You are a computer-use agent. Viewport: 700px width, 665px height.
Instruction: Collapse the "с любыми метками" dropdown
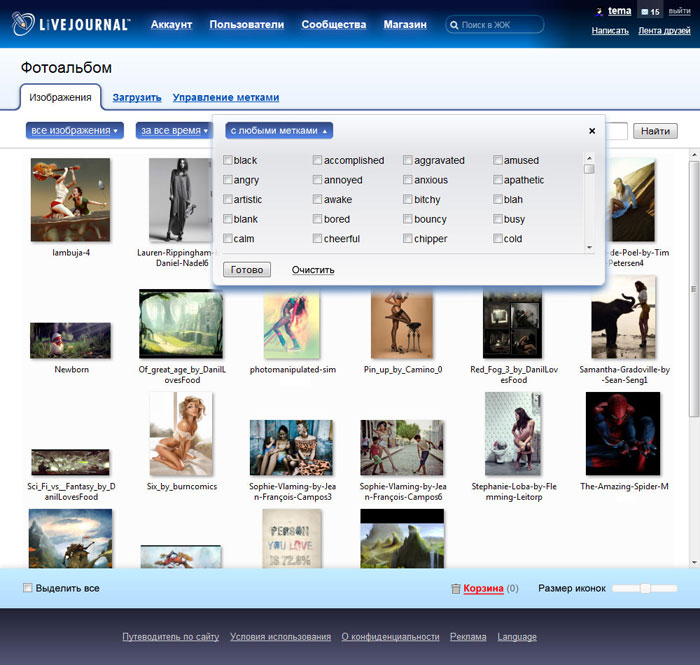point(279,131)
